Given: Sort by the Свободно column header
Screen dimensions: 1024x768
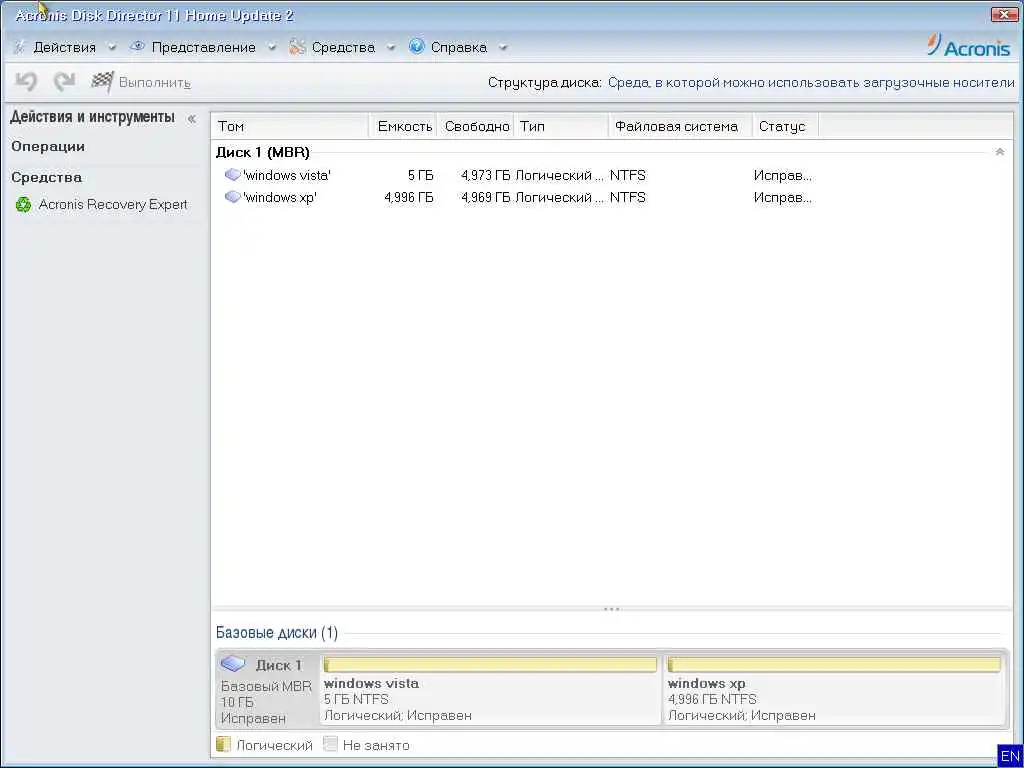Looking at the screenshot, I should pos(476,126).
